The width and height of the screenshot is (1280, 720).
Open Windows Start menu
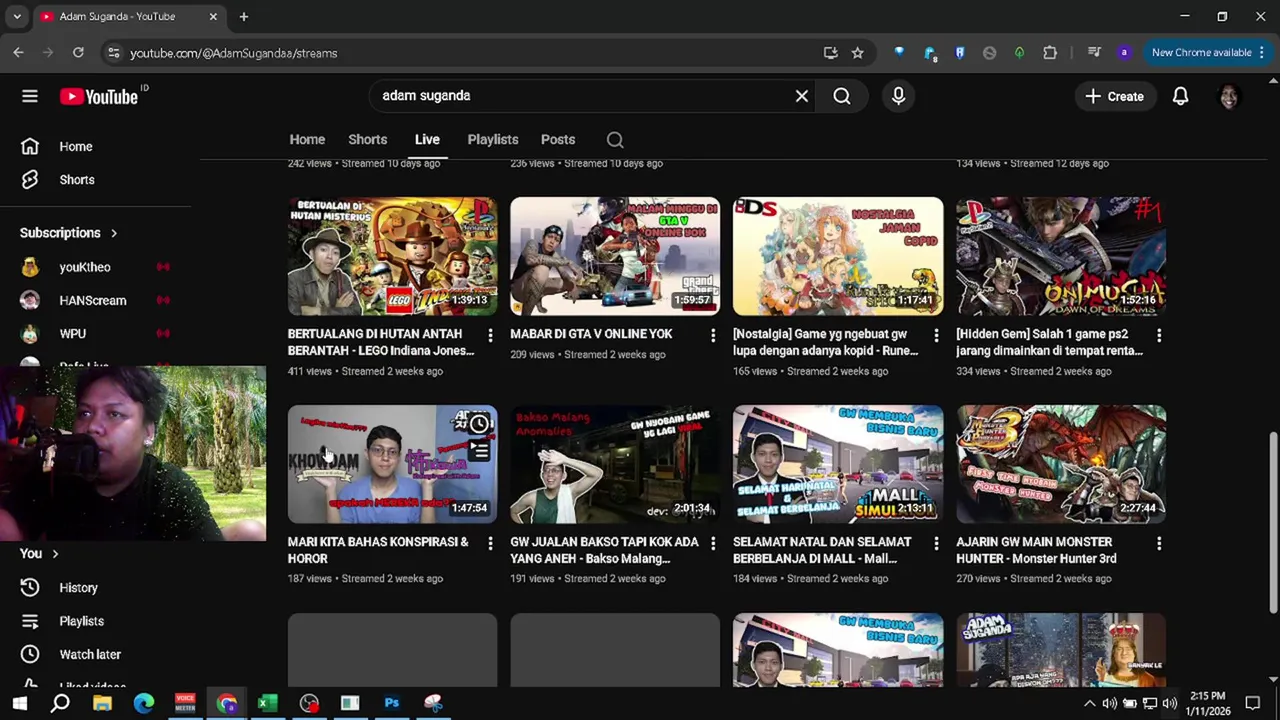(x=19, y=703)
